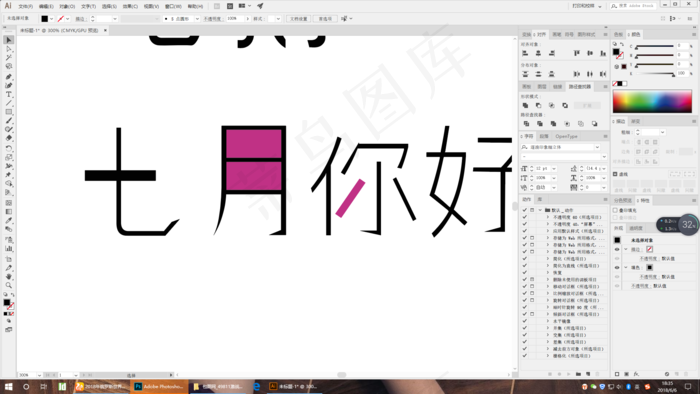Viewport: 700px width, 394px height.
Task: Select the Rectangle tool
Action: click(x=8, y=112)
